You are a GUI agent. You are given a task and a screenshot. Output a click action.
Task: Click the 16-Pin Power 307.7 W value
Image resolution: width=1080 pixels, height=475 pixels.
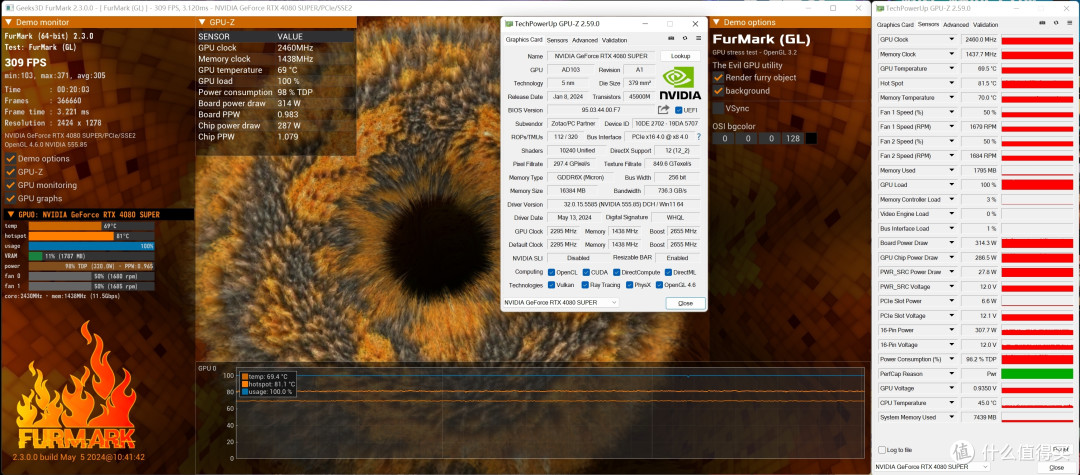(x=979, y=330)
